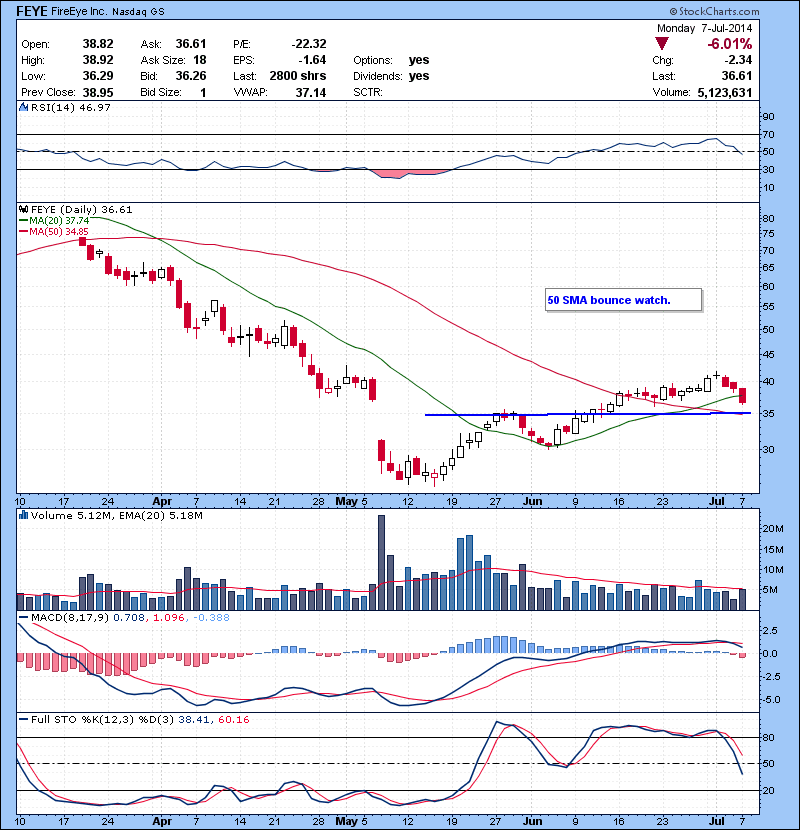Click the last red candlestick on July 7

(743, 396)
